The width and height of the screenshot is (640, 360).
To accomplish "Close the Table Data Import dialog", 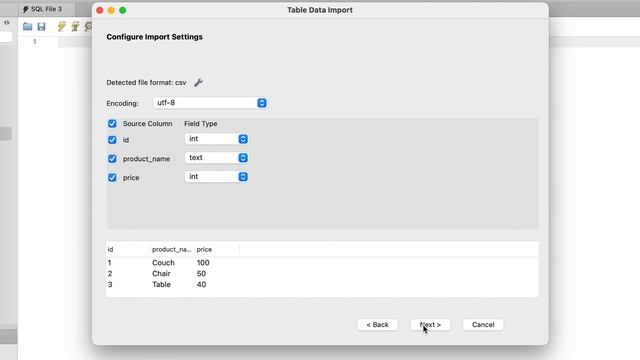I will [100, 10].
